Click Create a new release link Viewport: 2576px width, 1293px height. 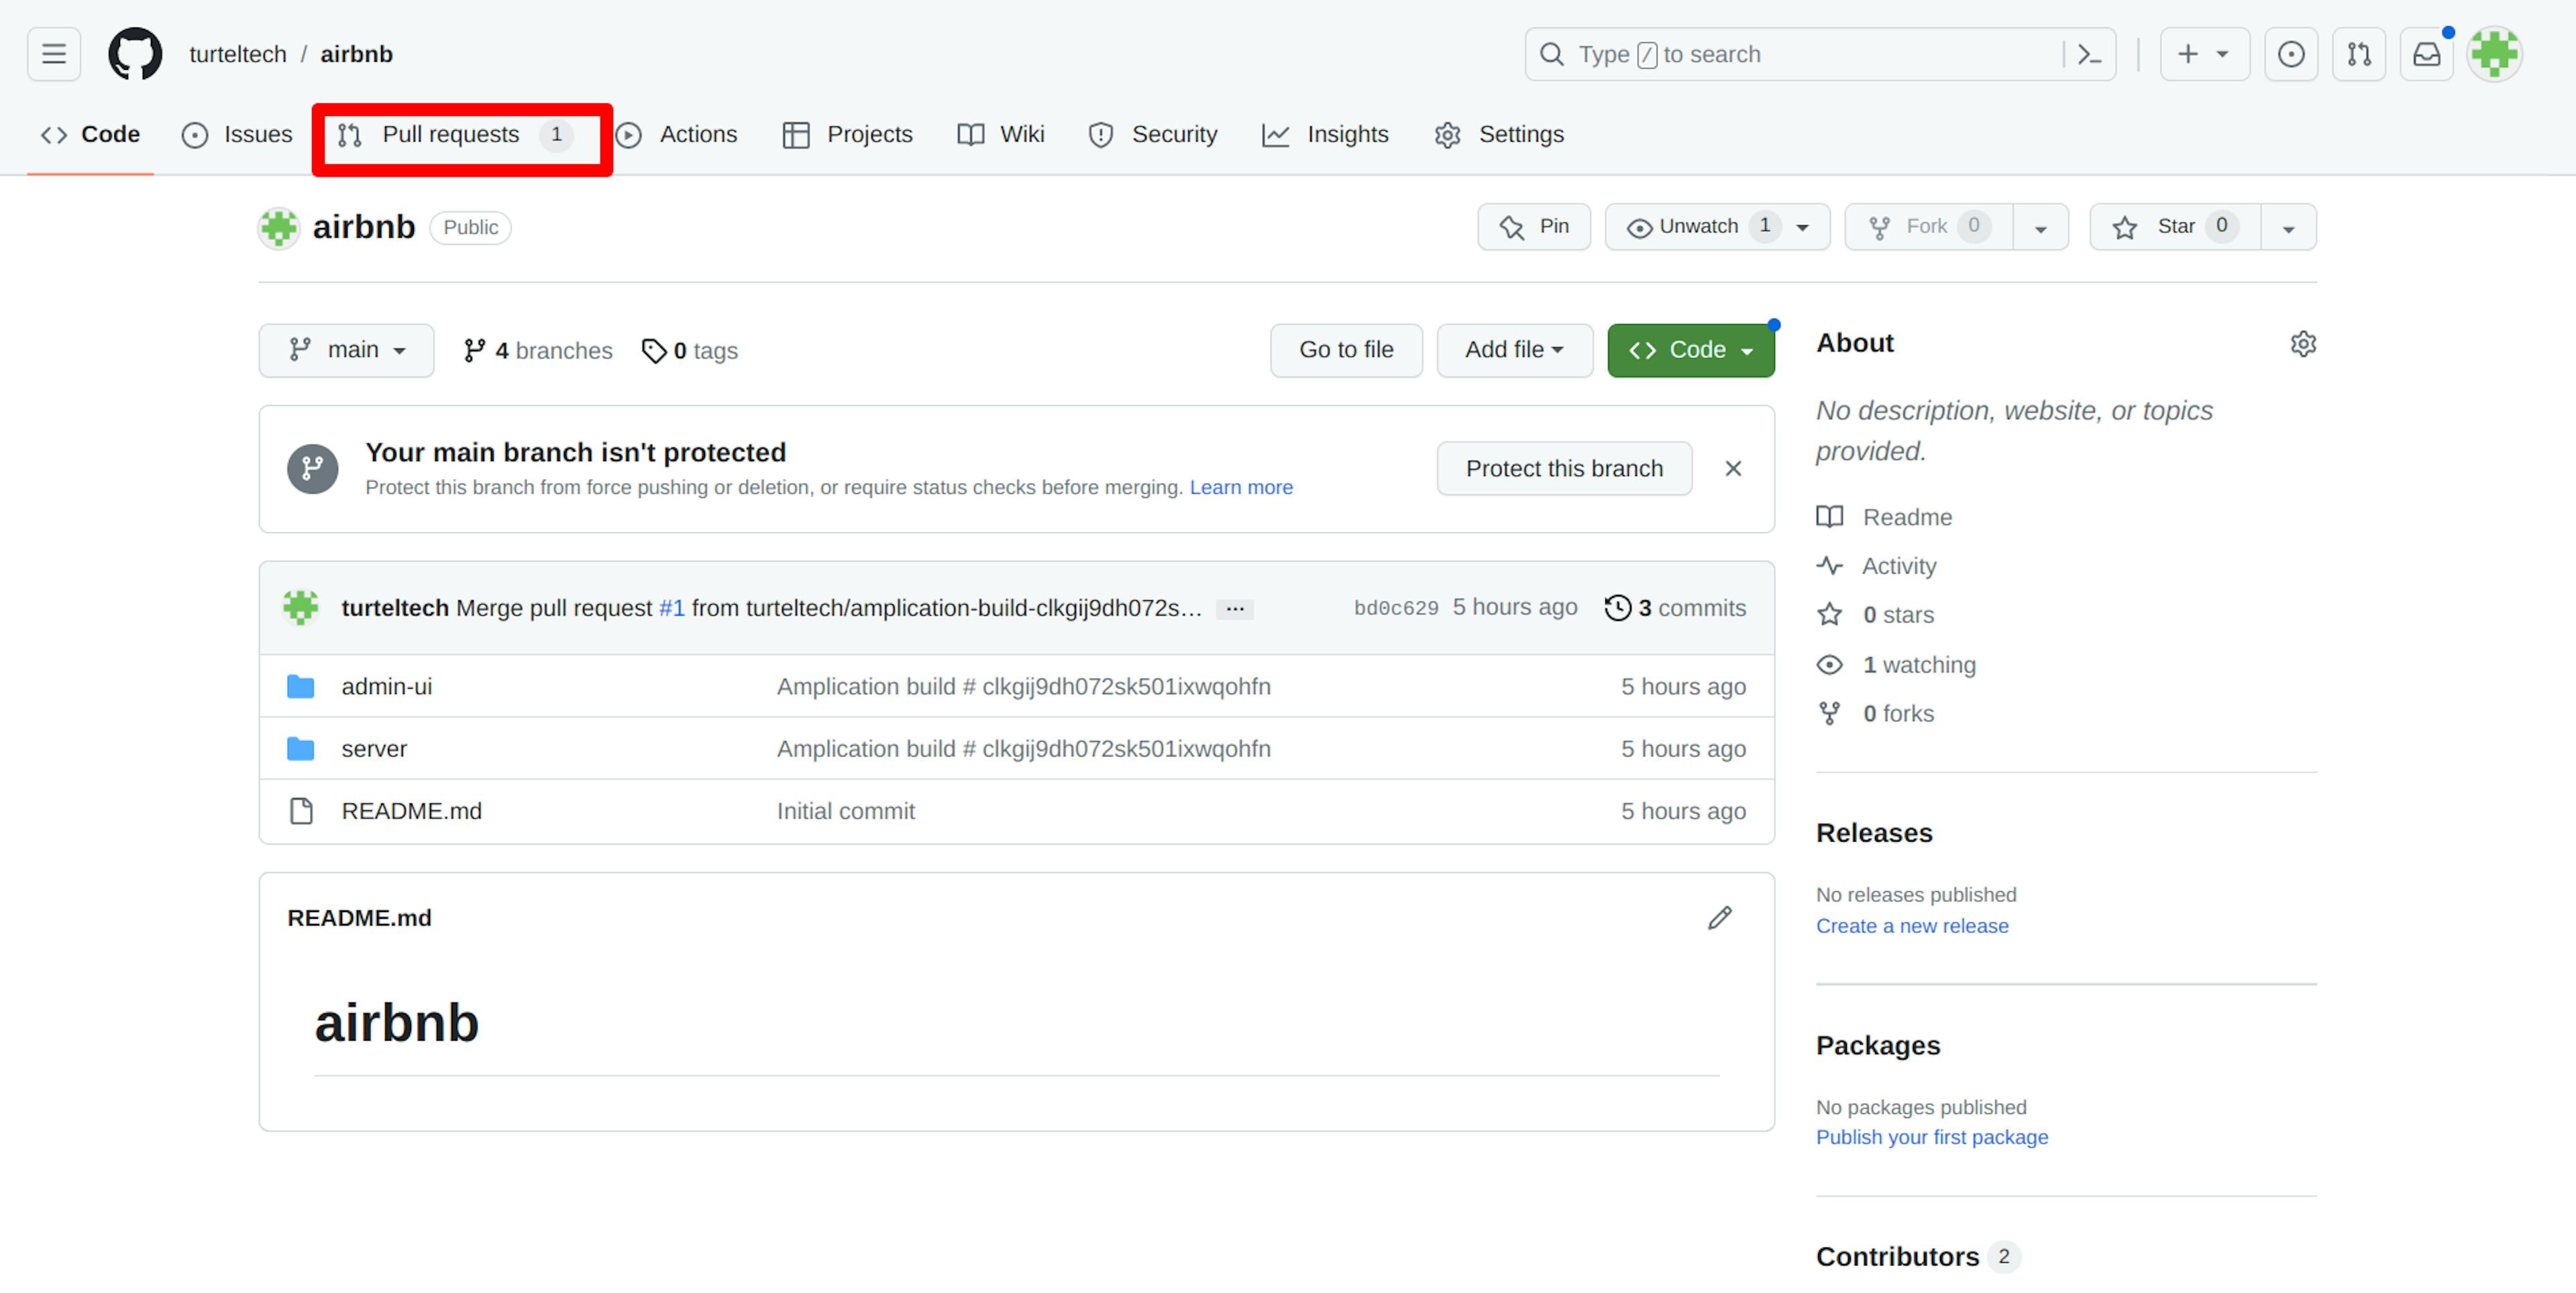(x=1912, y=926)
